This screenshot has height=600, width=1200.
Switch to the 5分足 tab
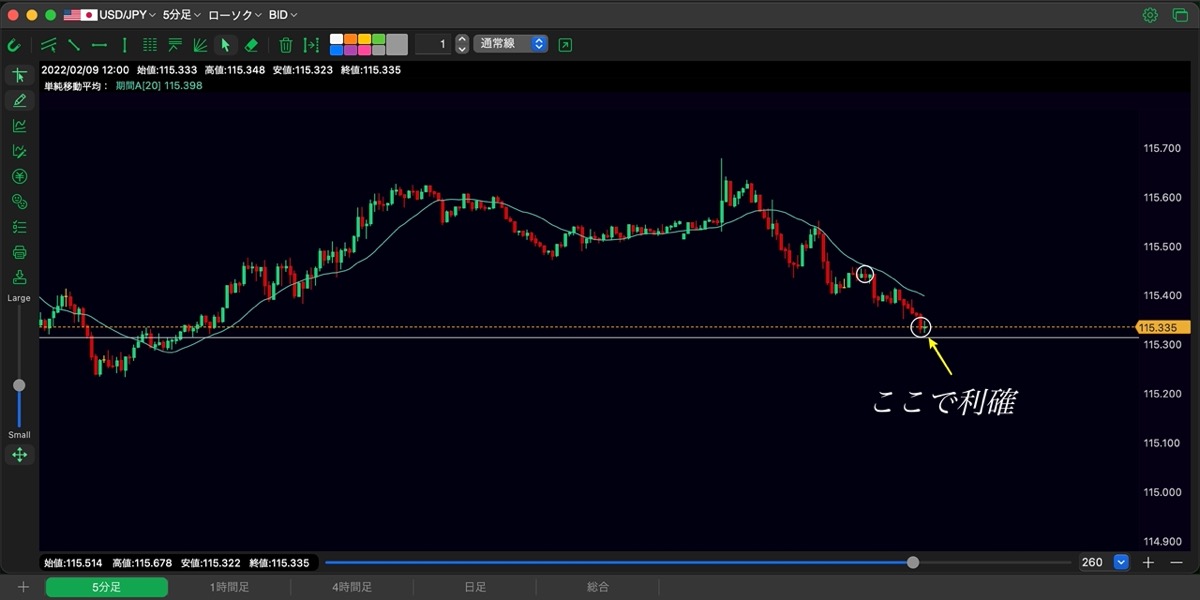pyautogui.click(x=106, y=587)
